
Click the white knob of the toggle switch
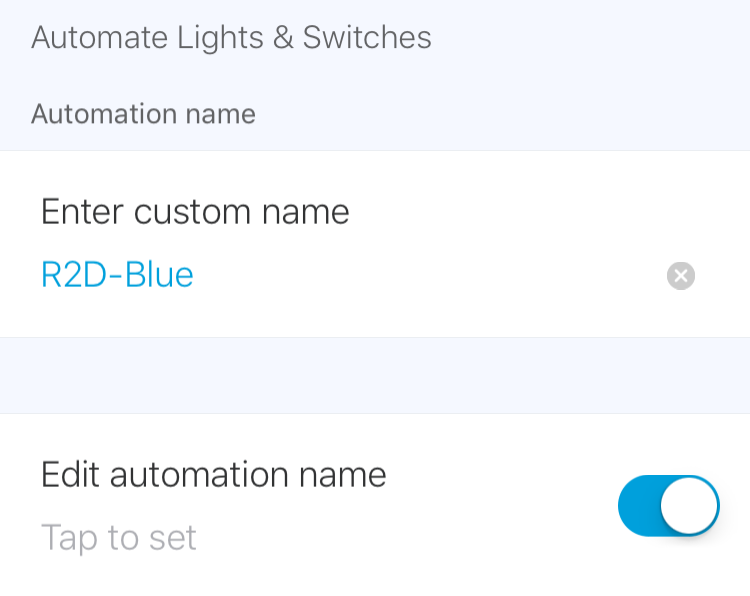click(689, 505)
